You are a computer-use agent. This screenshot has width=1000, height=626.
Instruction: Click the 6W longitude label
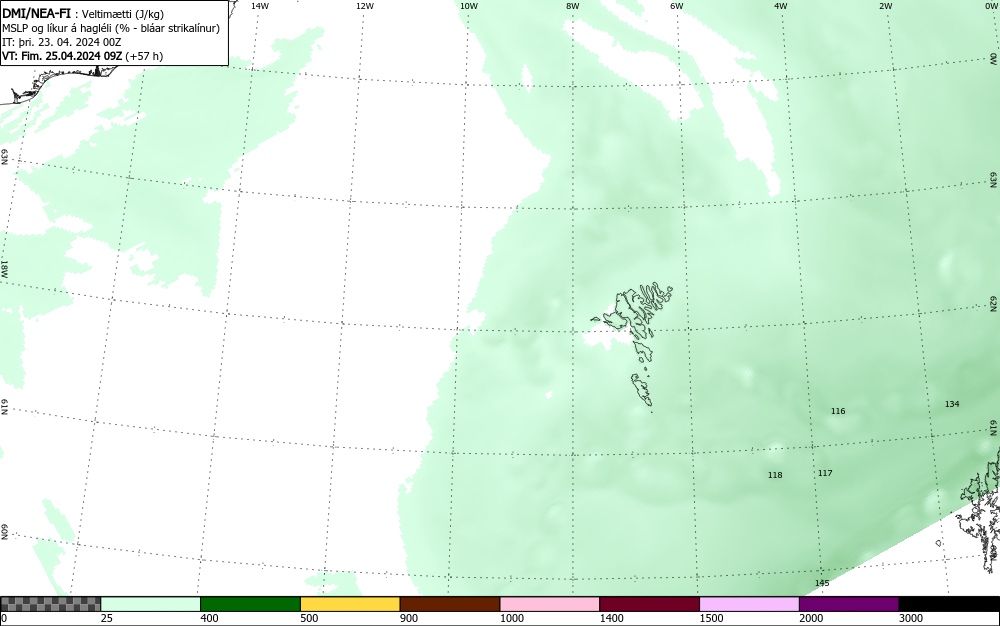[677, 6]
